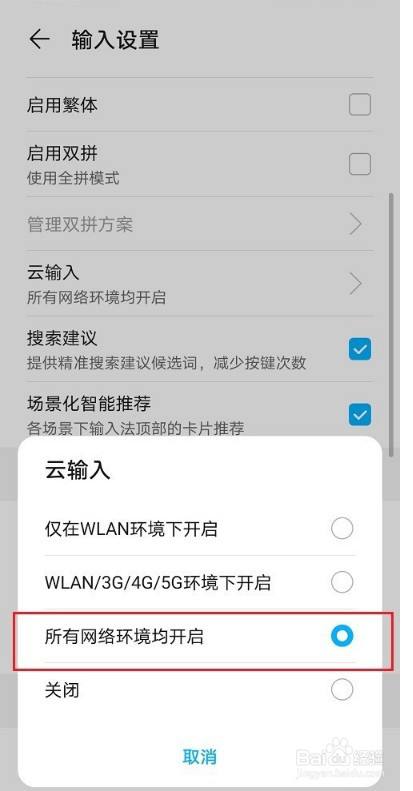
Task: Tap the back arrow icon
Action: click(39, 39)
